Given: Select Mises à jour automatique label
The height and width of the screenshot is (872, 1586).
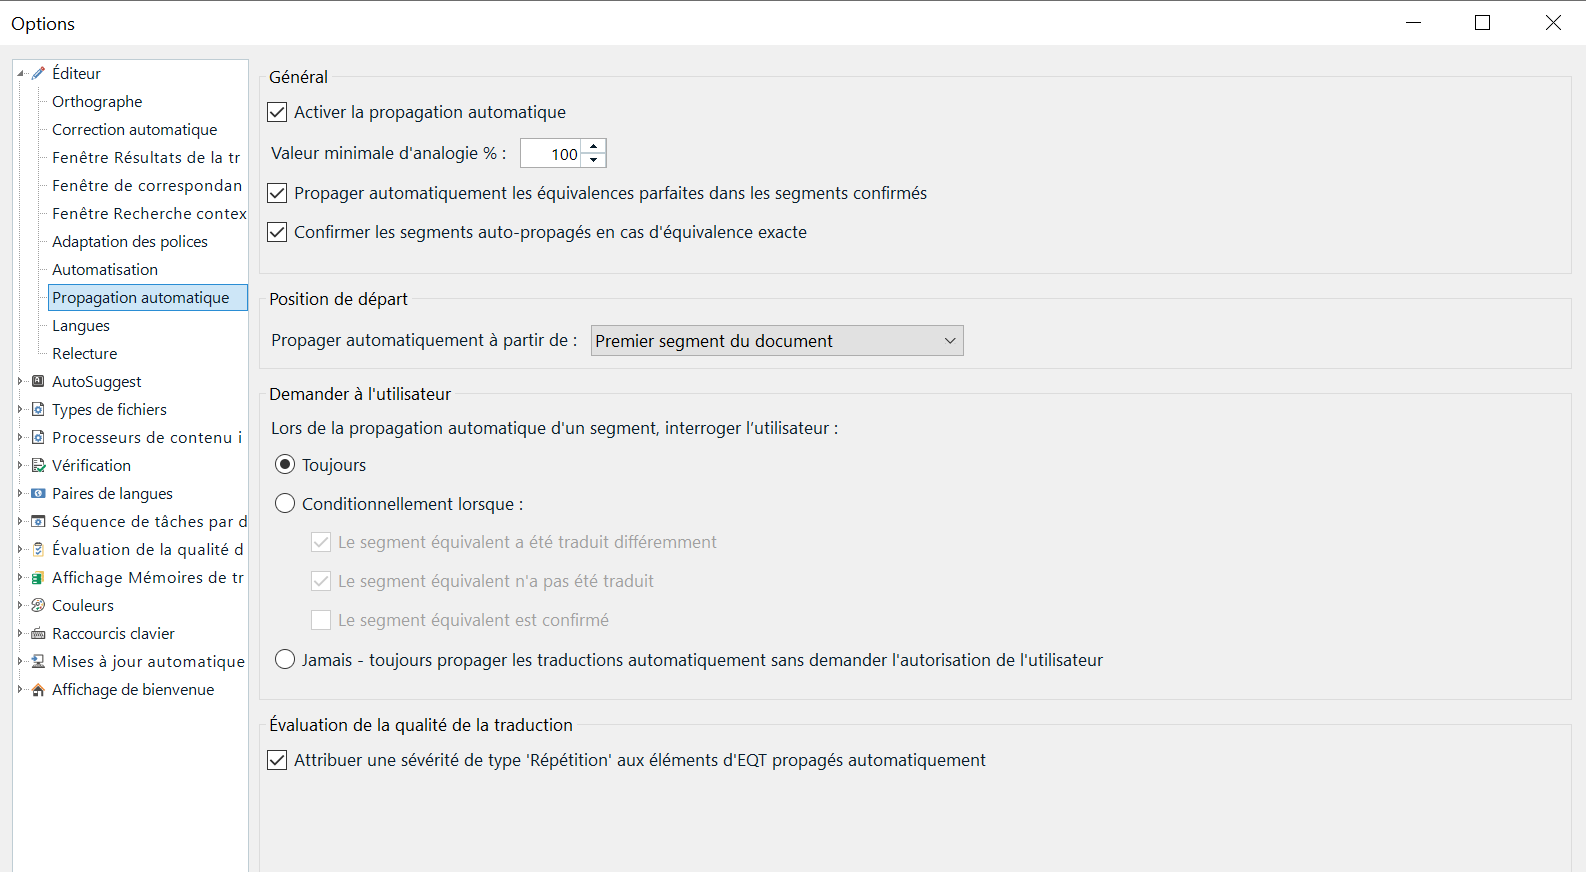Looking at the screenshot, I should tap(148, 661).
